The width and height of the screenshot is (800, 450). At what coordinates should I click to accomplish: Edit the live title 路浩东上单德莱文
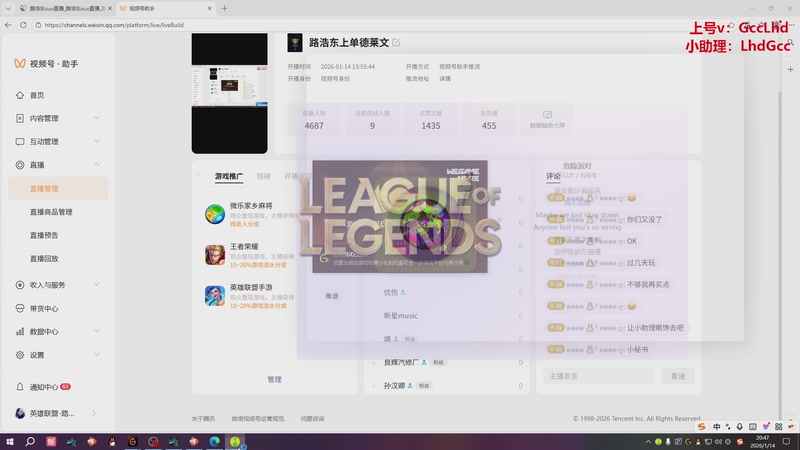click(x=396, y=43)
